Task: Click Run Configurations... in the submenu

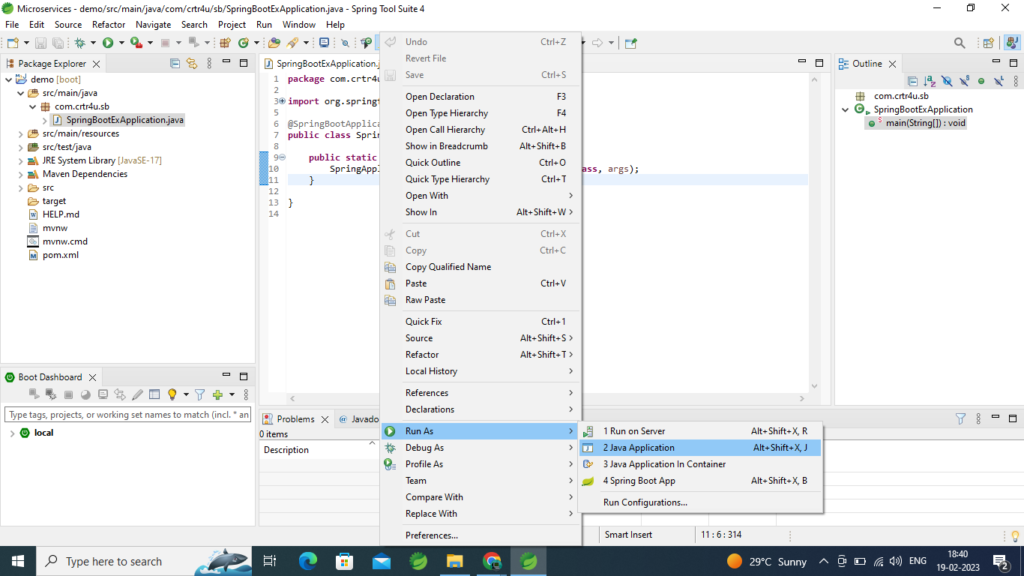Action: click(x=700, y=502)
